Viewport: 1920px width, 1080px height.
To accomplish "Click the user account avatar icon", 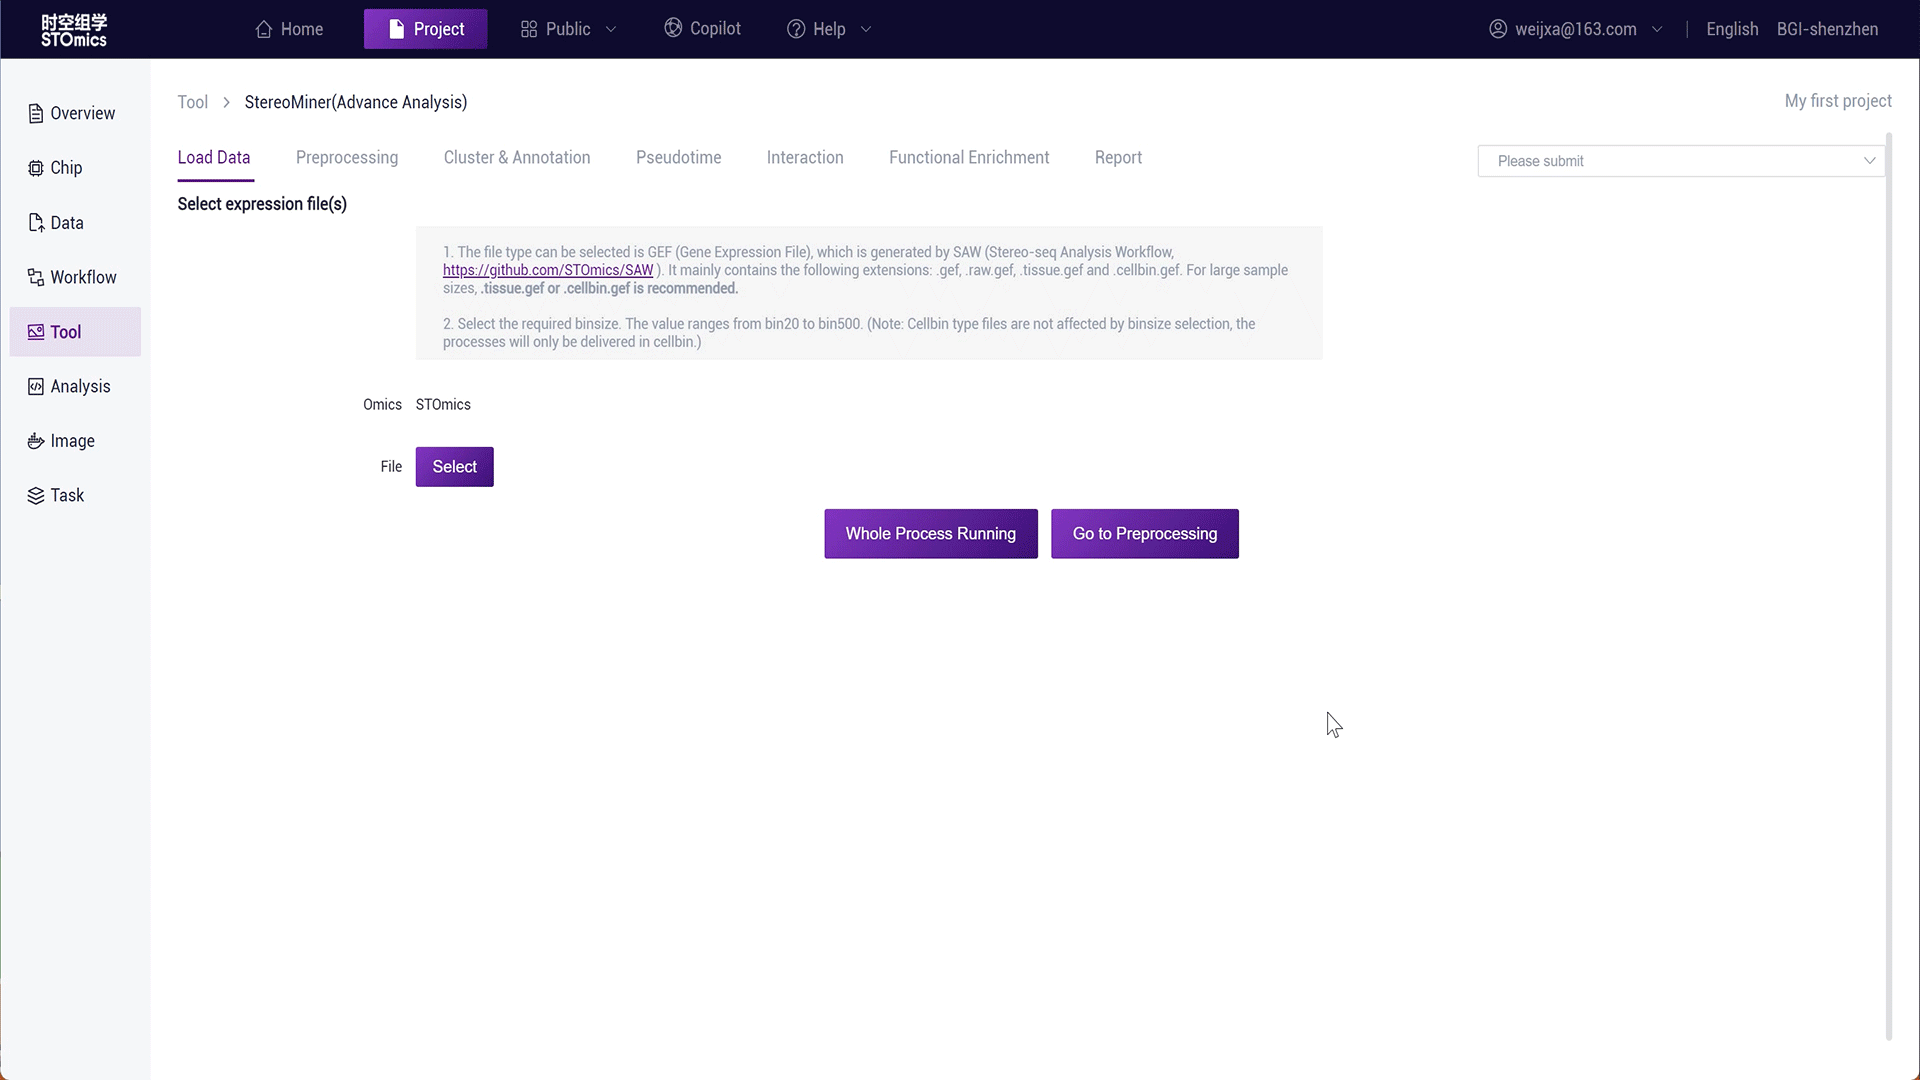I will [x=1498, y=29].
